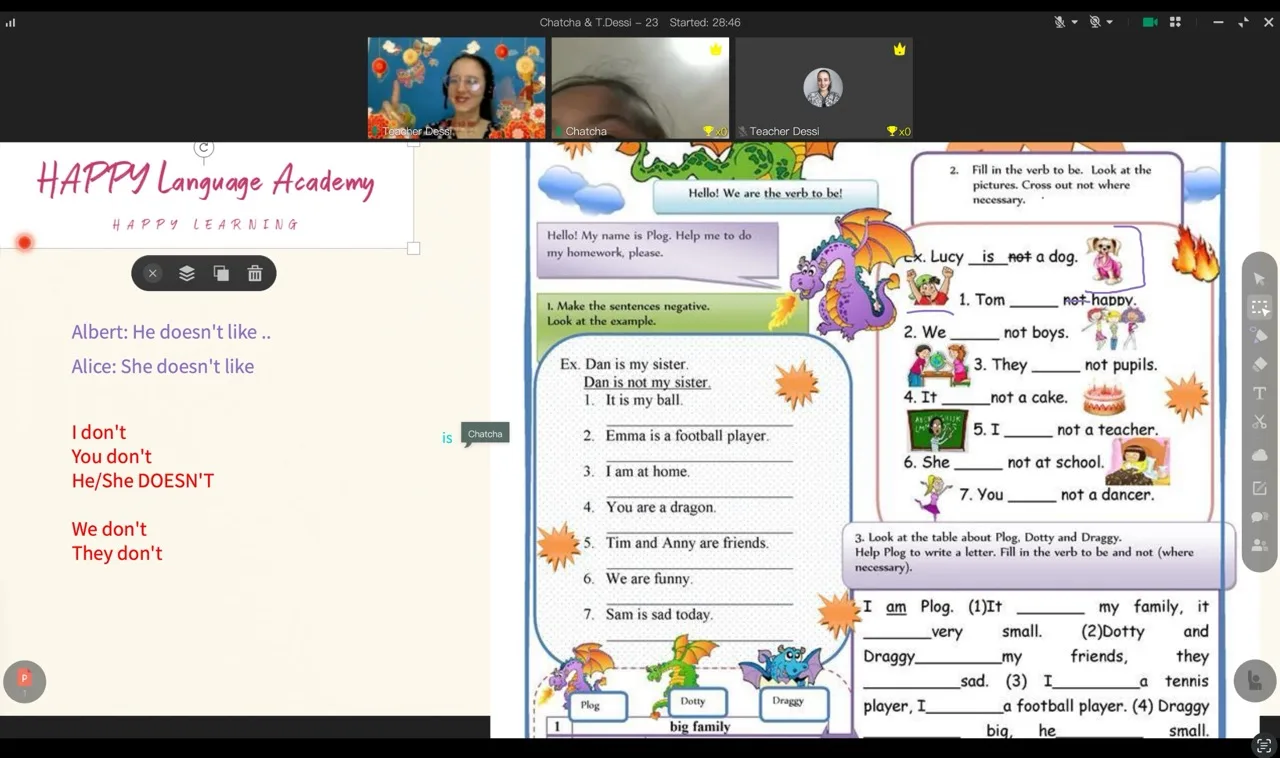Duplicate the selected image
The image size is (1280, 758).
point(221,273)
